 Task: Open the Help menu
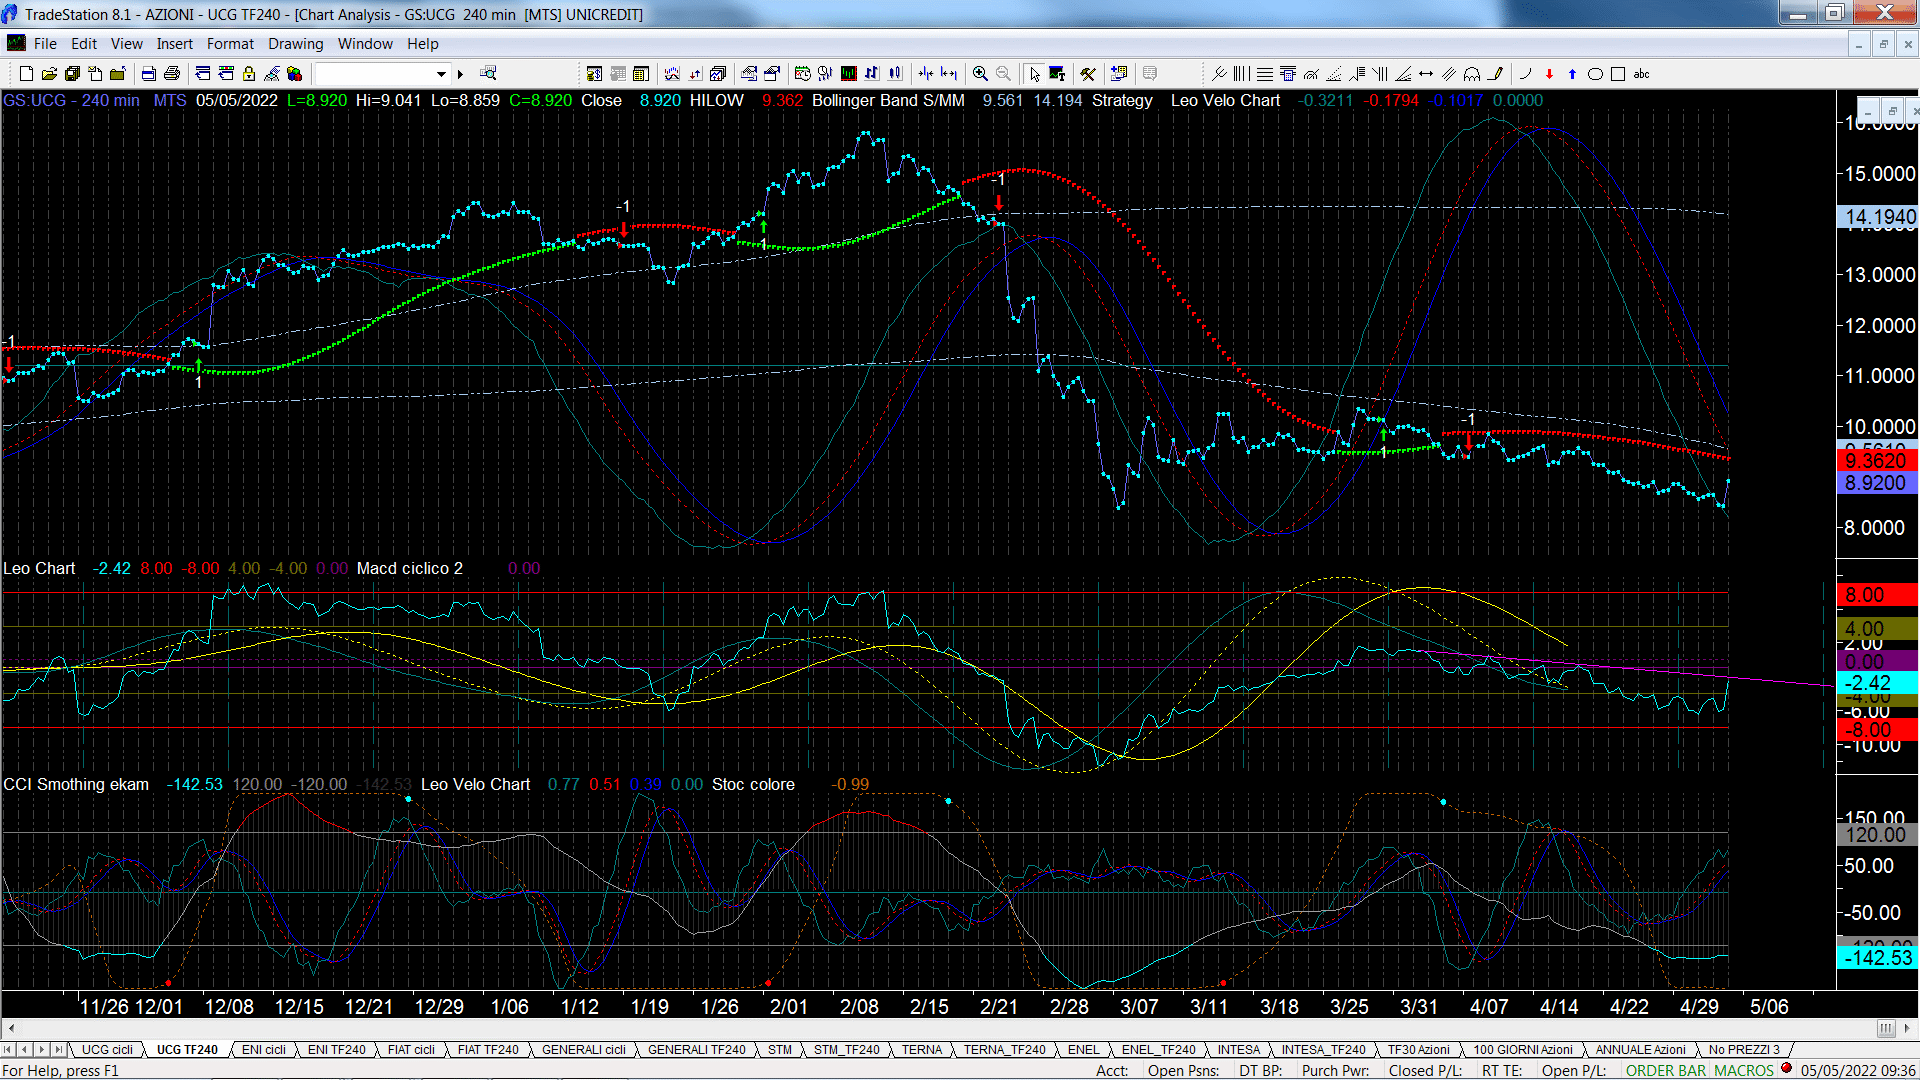tap(423, 44)
